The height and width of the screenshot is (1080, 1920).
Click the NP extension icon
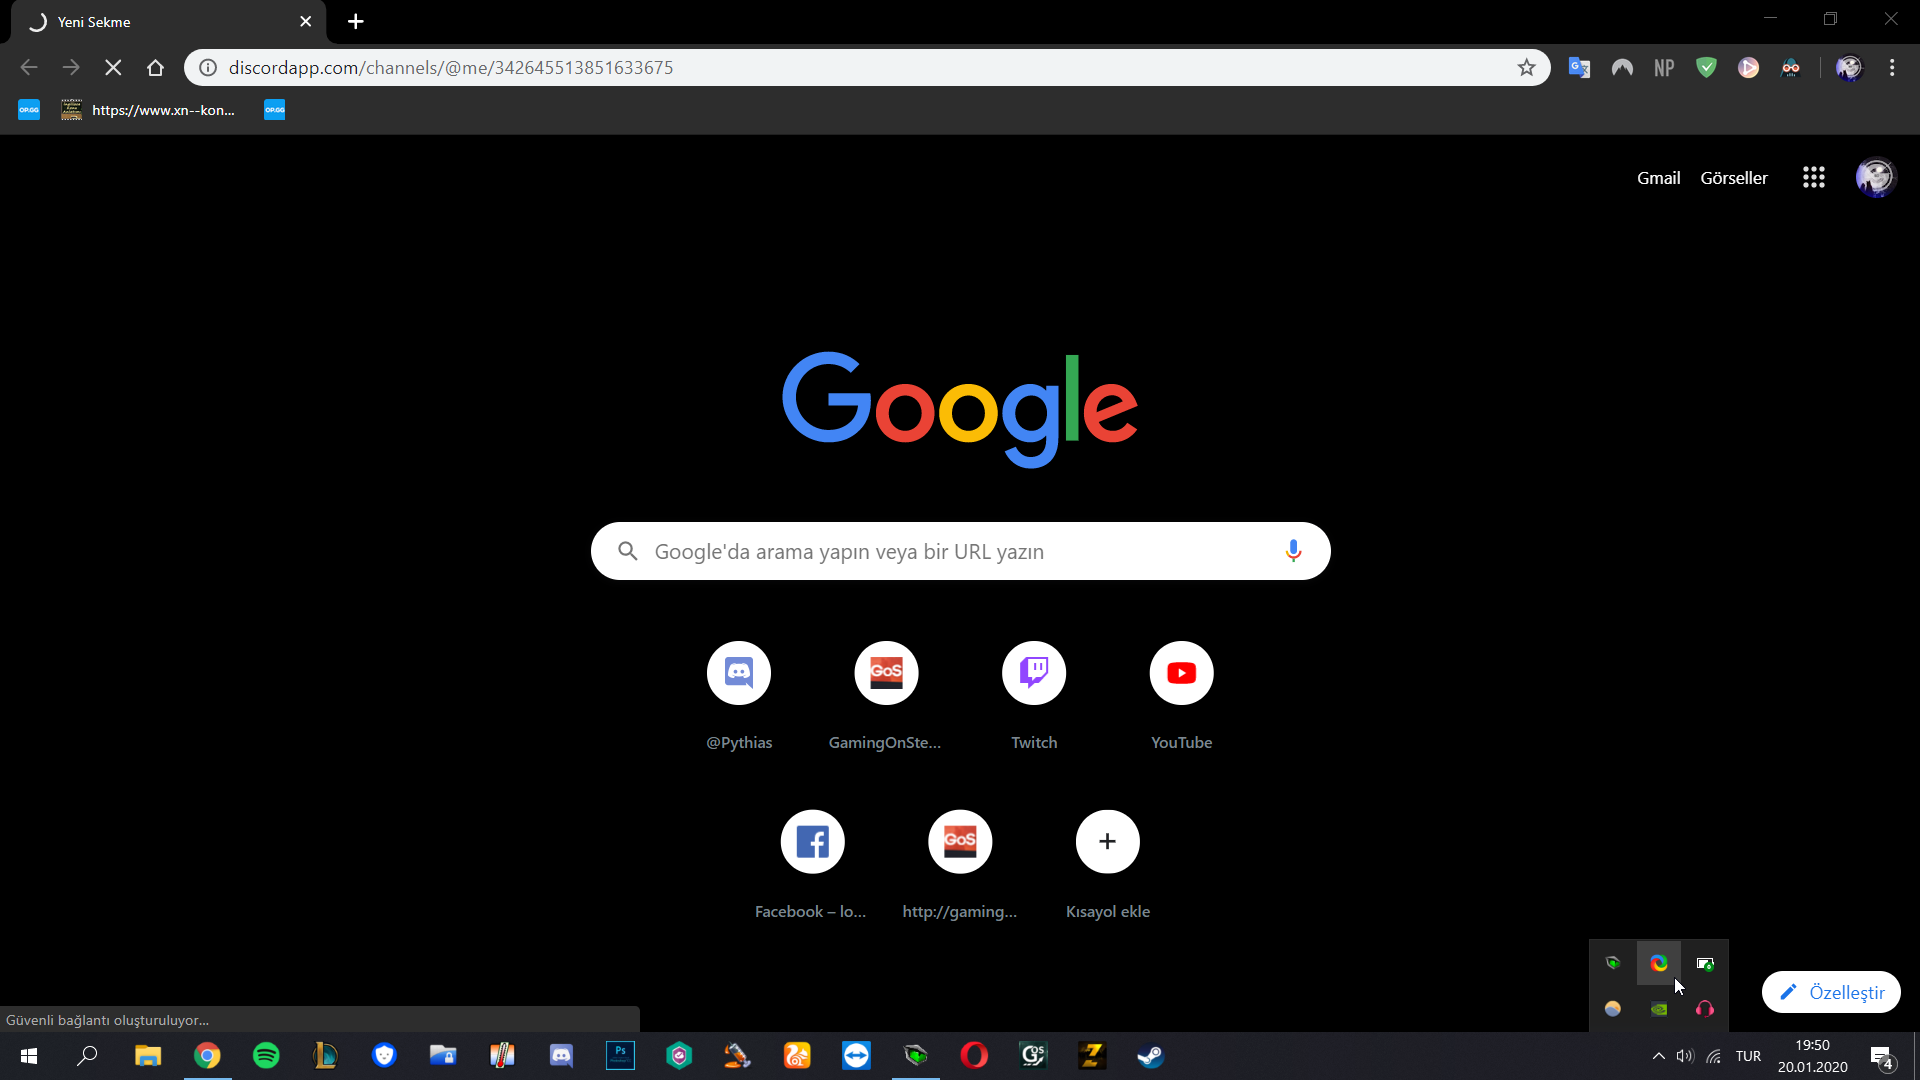click(1664, 68)
